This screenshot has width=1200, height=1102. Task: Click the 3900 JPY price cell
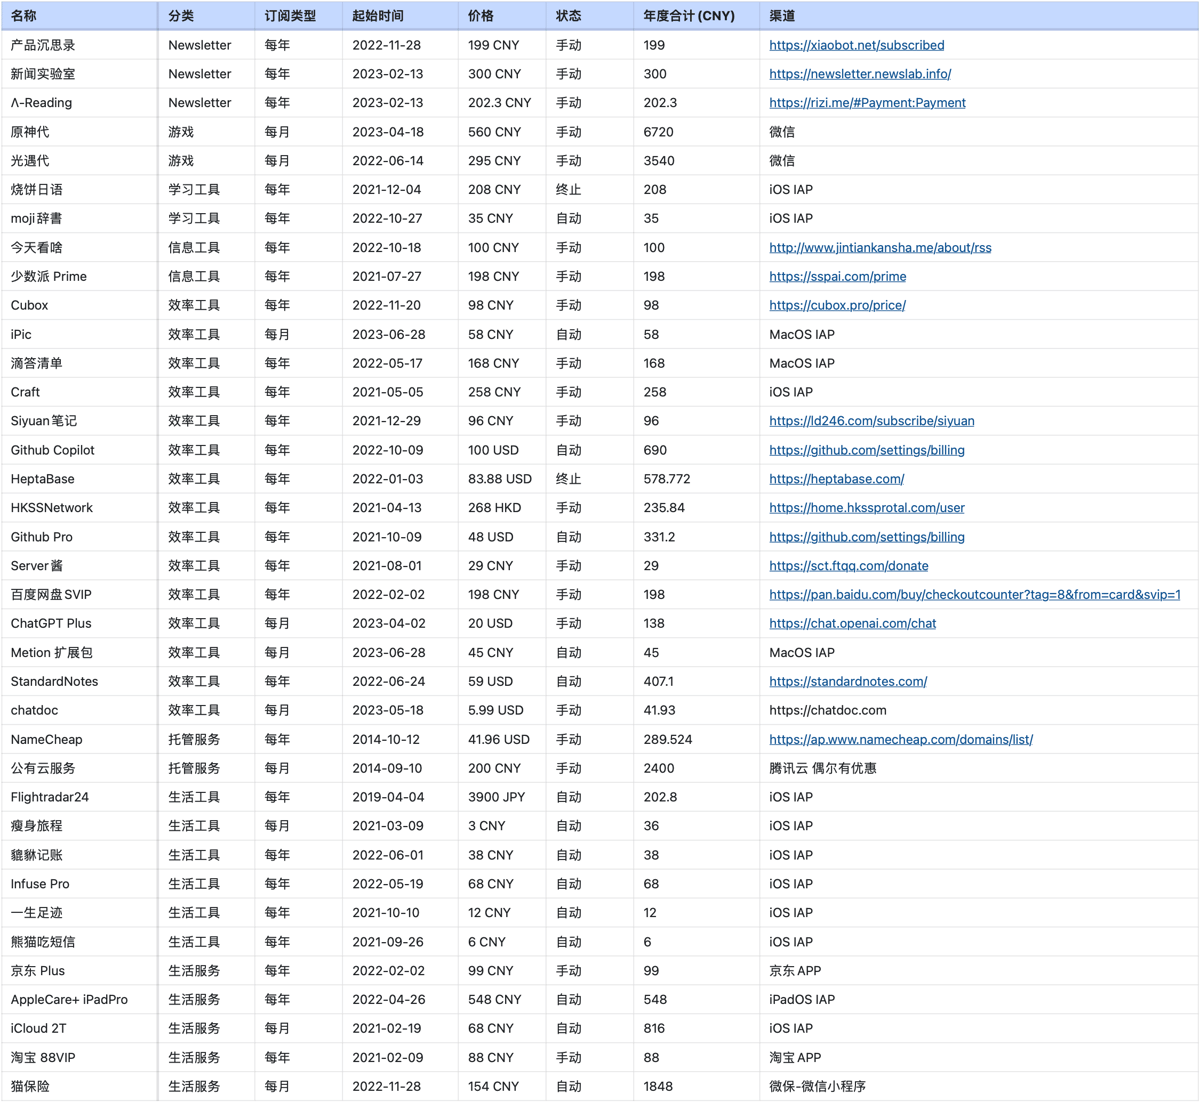(x=501, y=798)
